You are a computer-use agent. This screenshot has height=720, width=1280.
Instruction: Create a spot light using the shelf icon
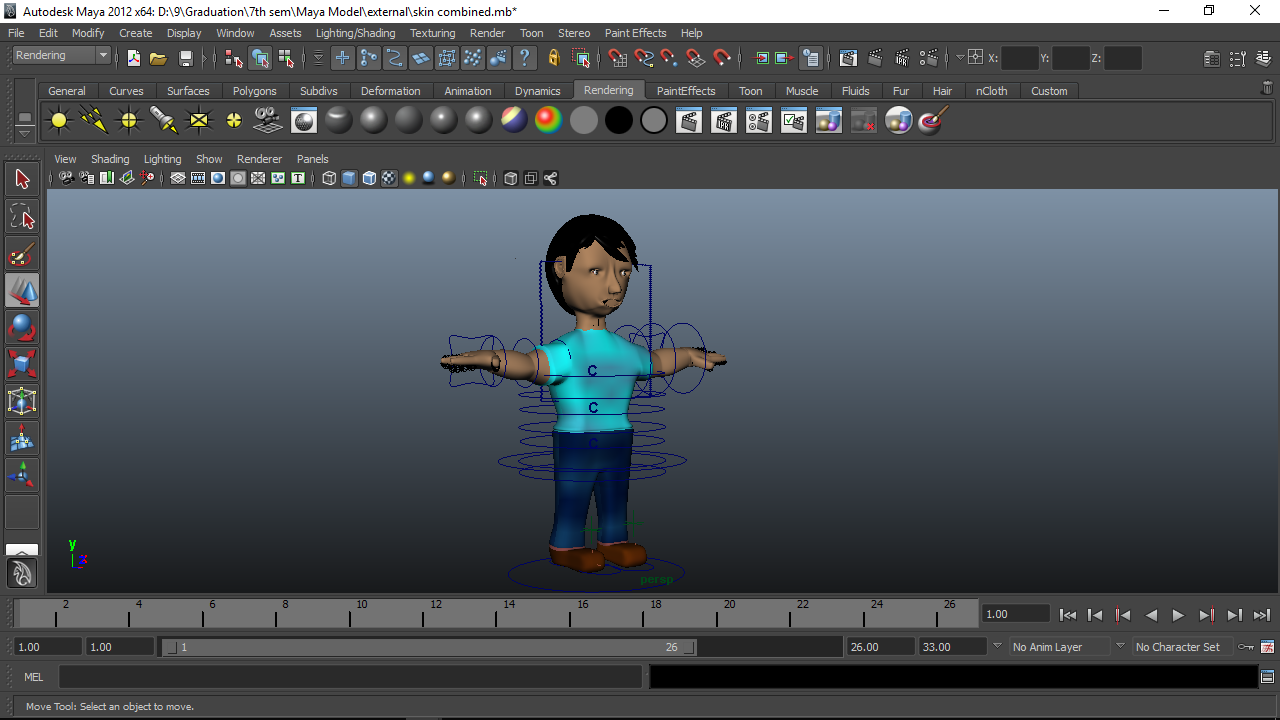(164, 120)
